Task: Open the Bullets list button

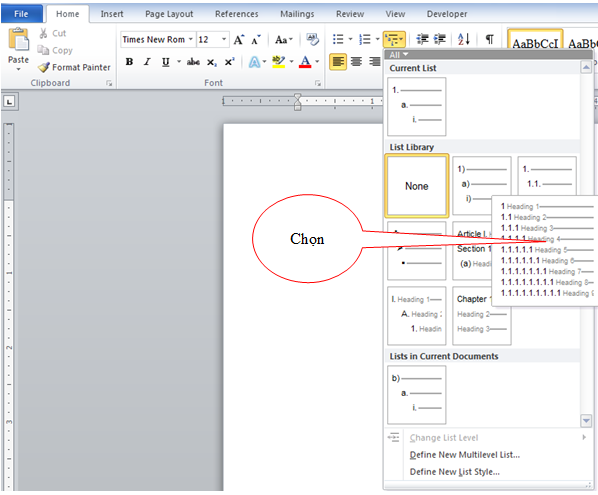Action: pyautogui.click(x=338, y=39)
